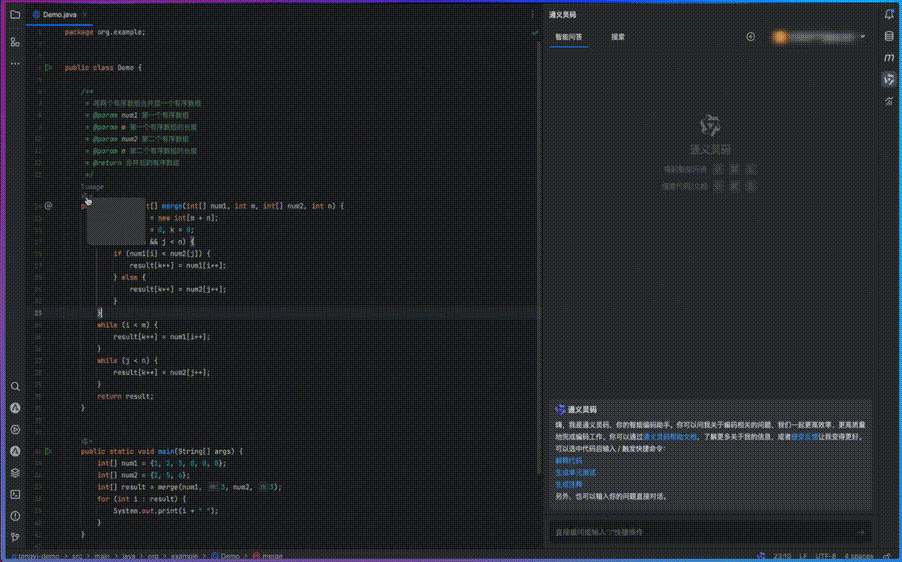Click the LF line separator in the status bar

(x=803, y=556)
